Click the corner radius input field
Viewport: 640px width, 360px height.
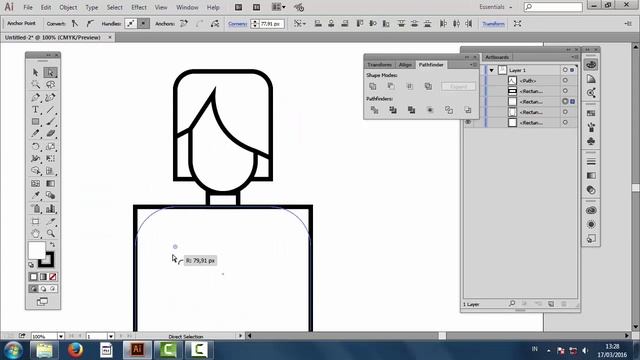(x=271, y=24)
